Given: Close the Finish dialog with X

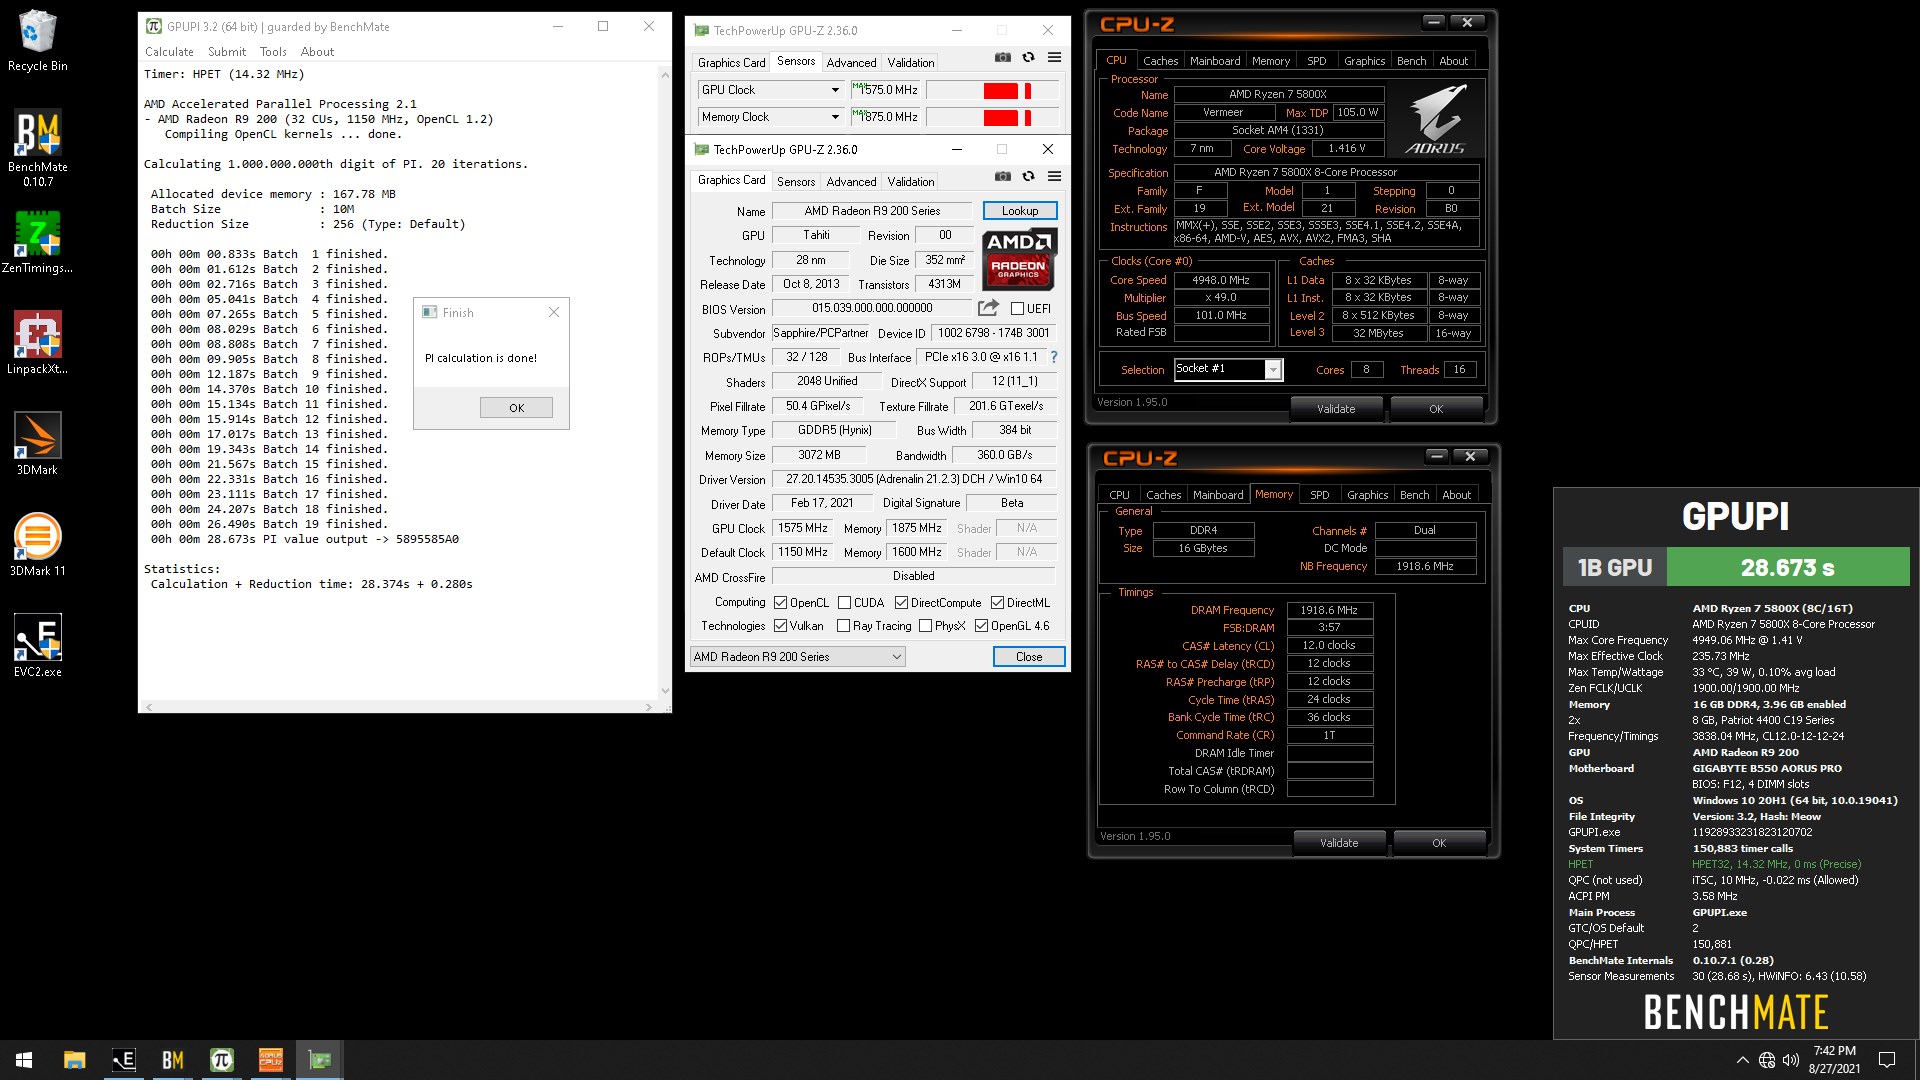Looking at the screenshot, I should point(554,313).
